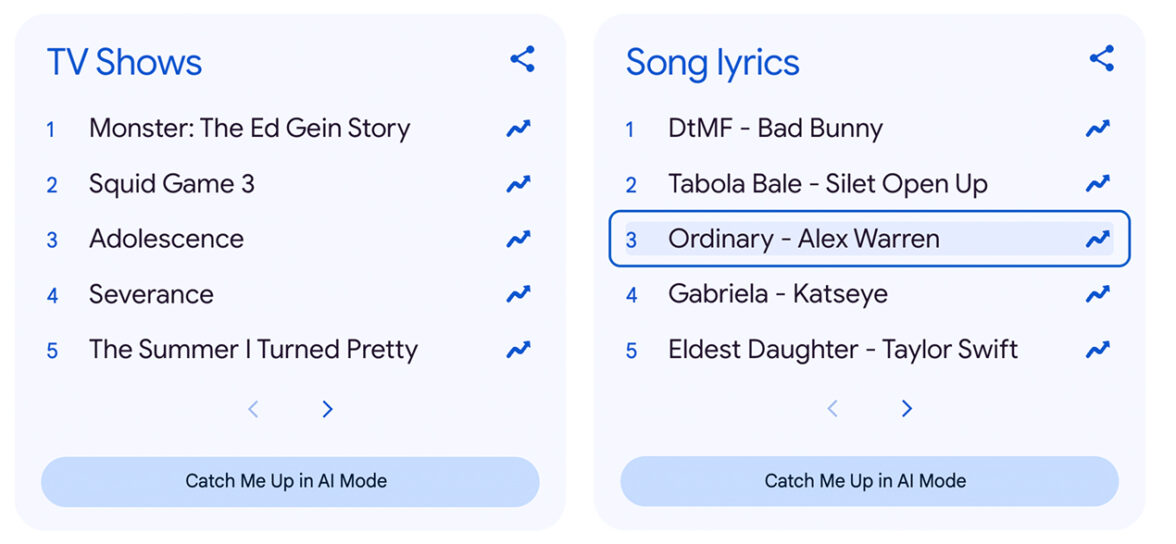Image resolution: width=1176 pixels, height=544 pixels.
Task: Open Tabola Bale - Silet Open Up
Action: click(827, 184)
